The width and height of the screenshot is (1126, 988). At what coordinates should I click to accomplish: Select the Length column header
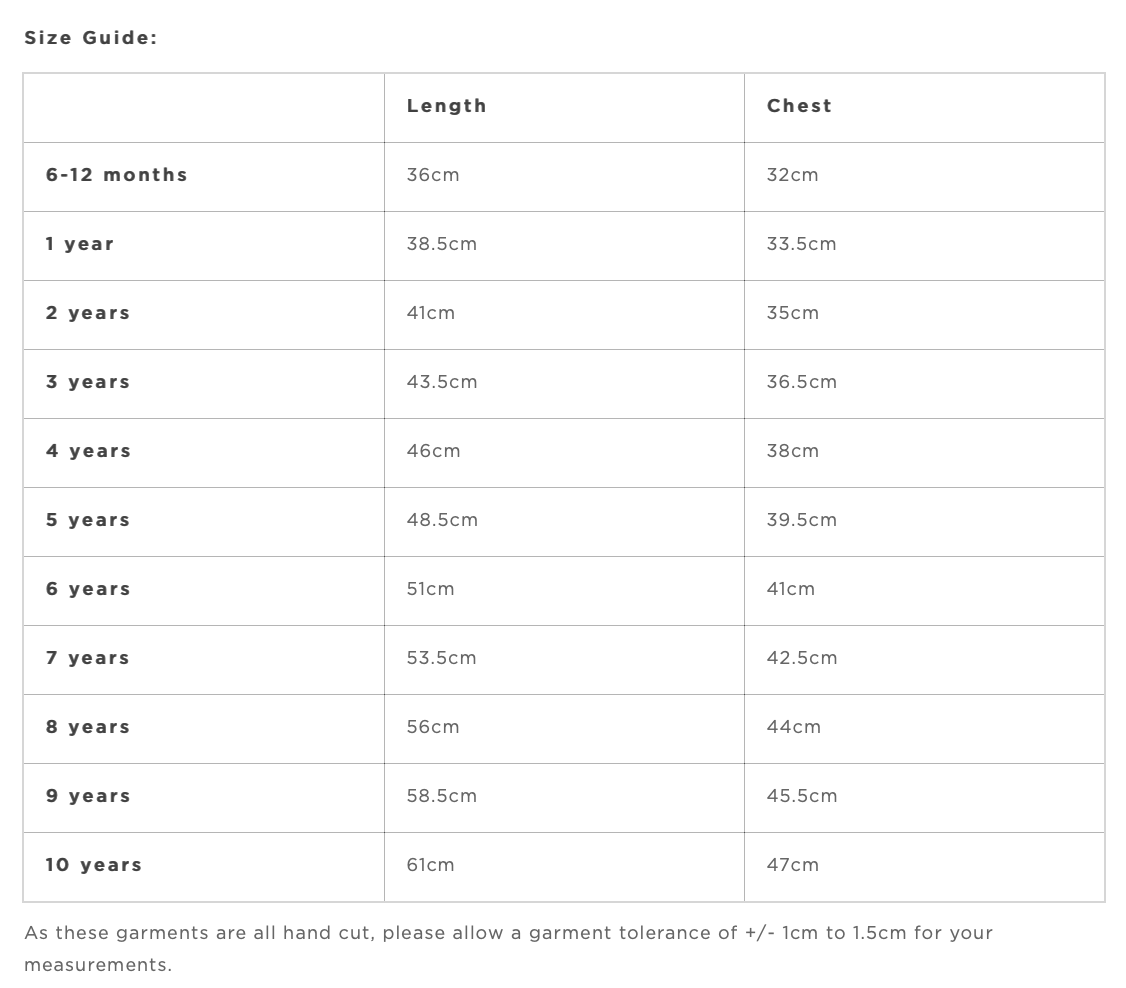pyautogui.click(x=446, y=106)
